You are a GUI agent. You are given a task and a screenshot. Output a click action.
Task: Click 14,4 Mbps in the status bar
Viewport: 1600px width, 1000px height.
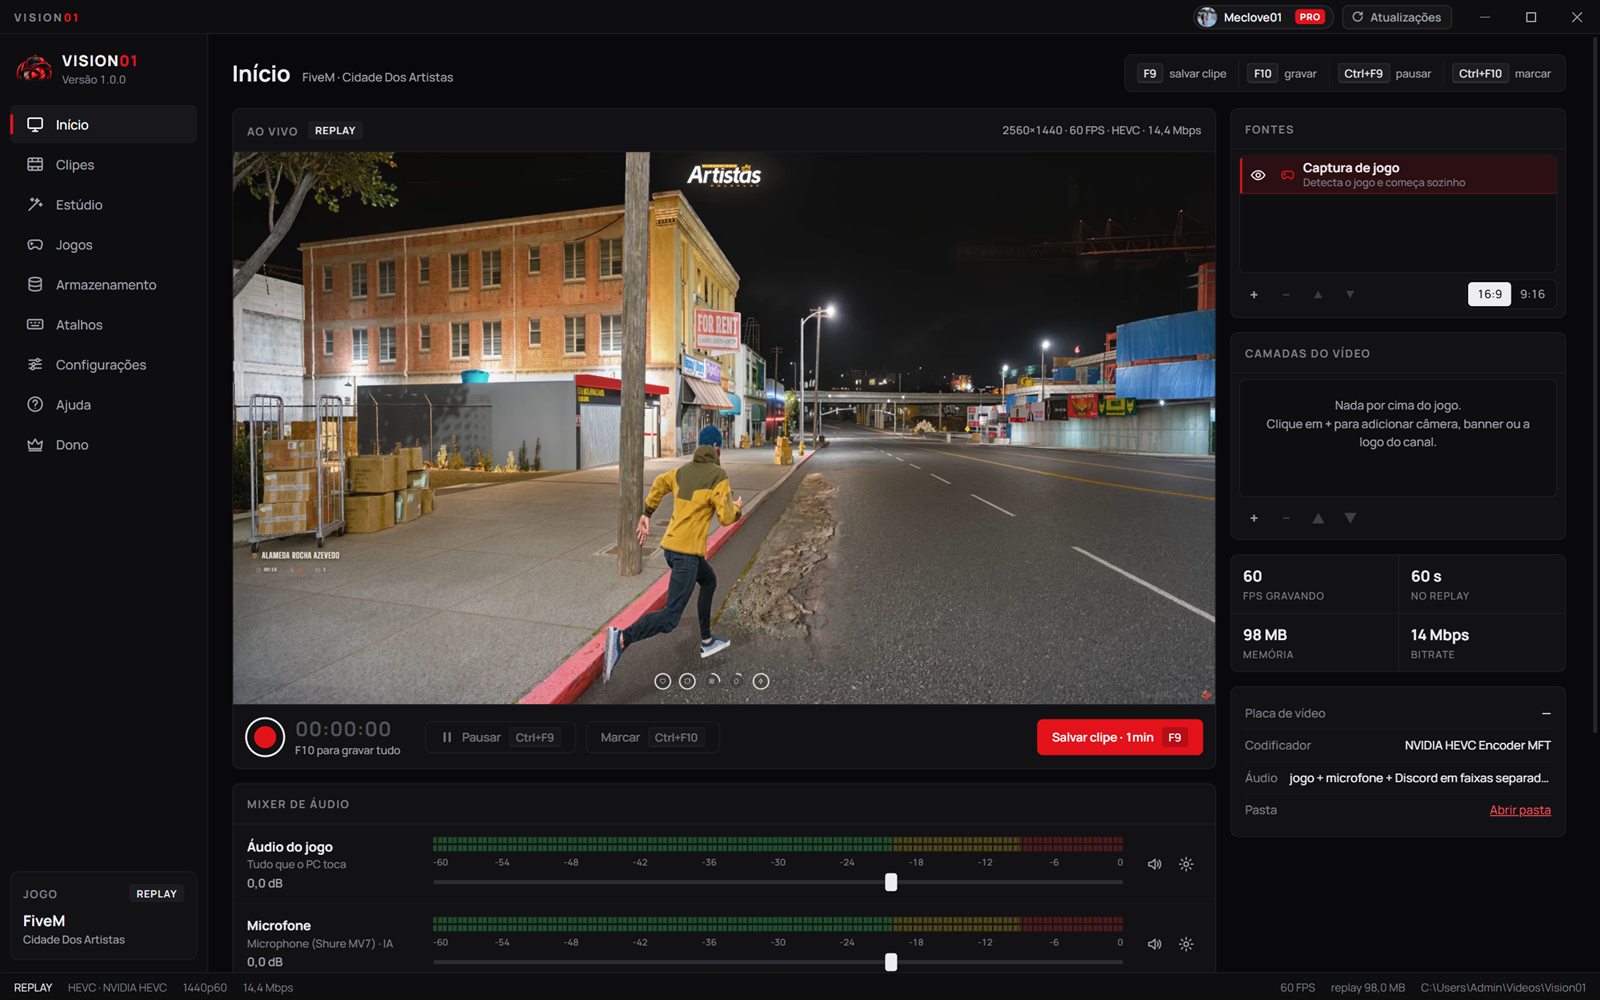268,988
